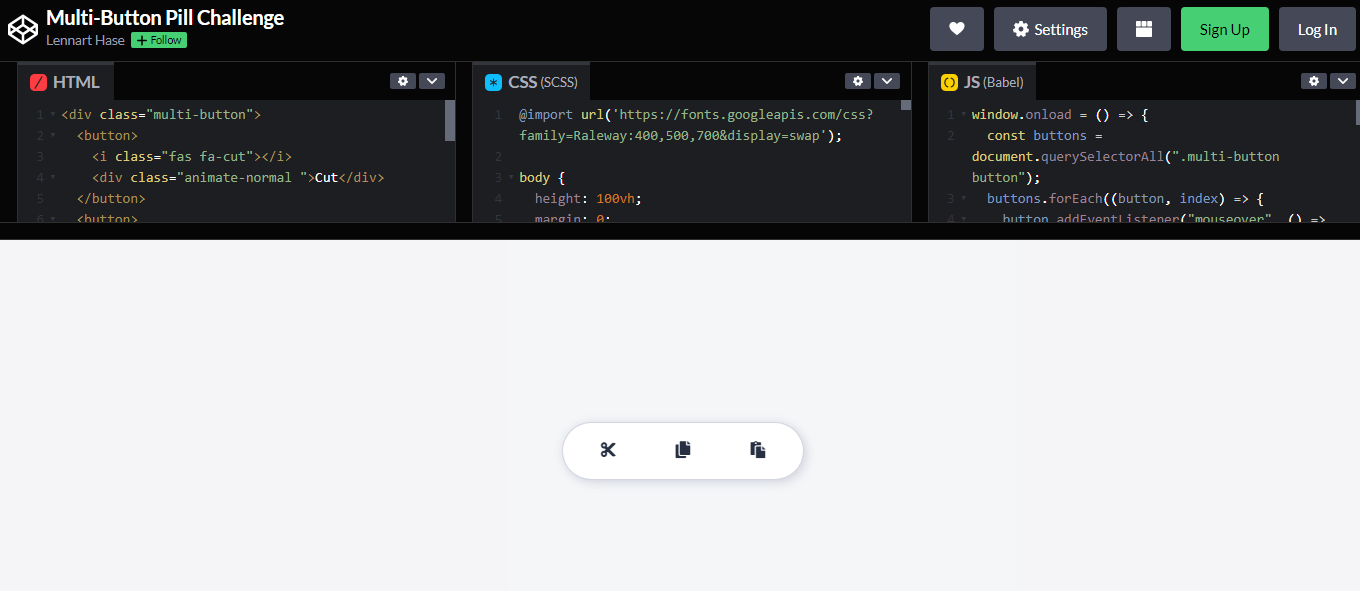Click the Copy icon in the pill button
Image resolution: width=1360 pixels, height=591 pixels.
pyautogui.click(x=682, y=450)
